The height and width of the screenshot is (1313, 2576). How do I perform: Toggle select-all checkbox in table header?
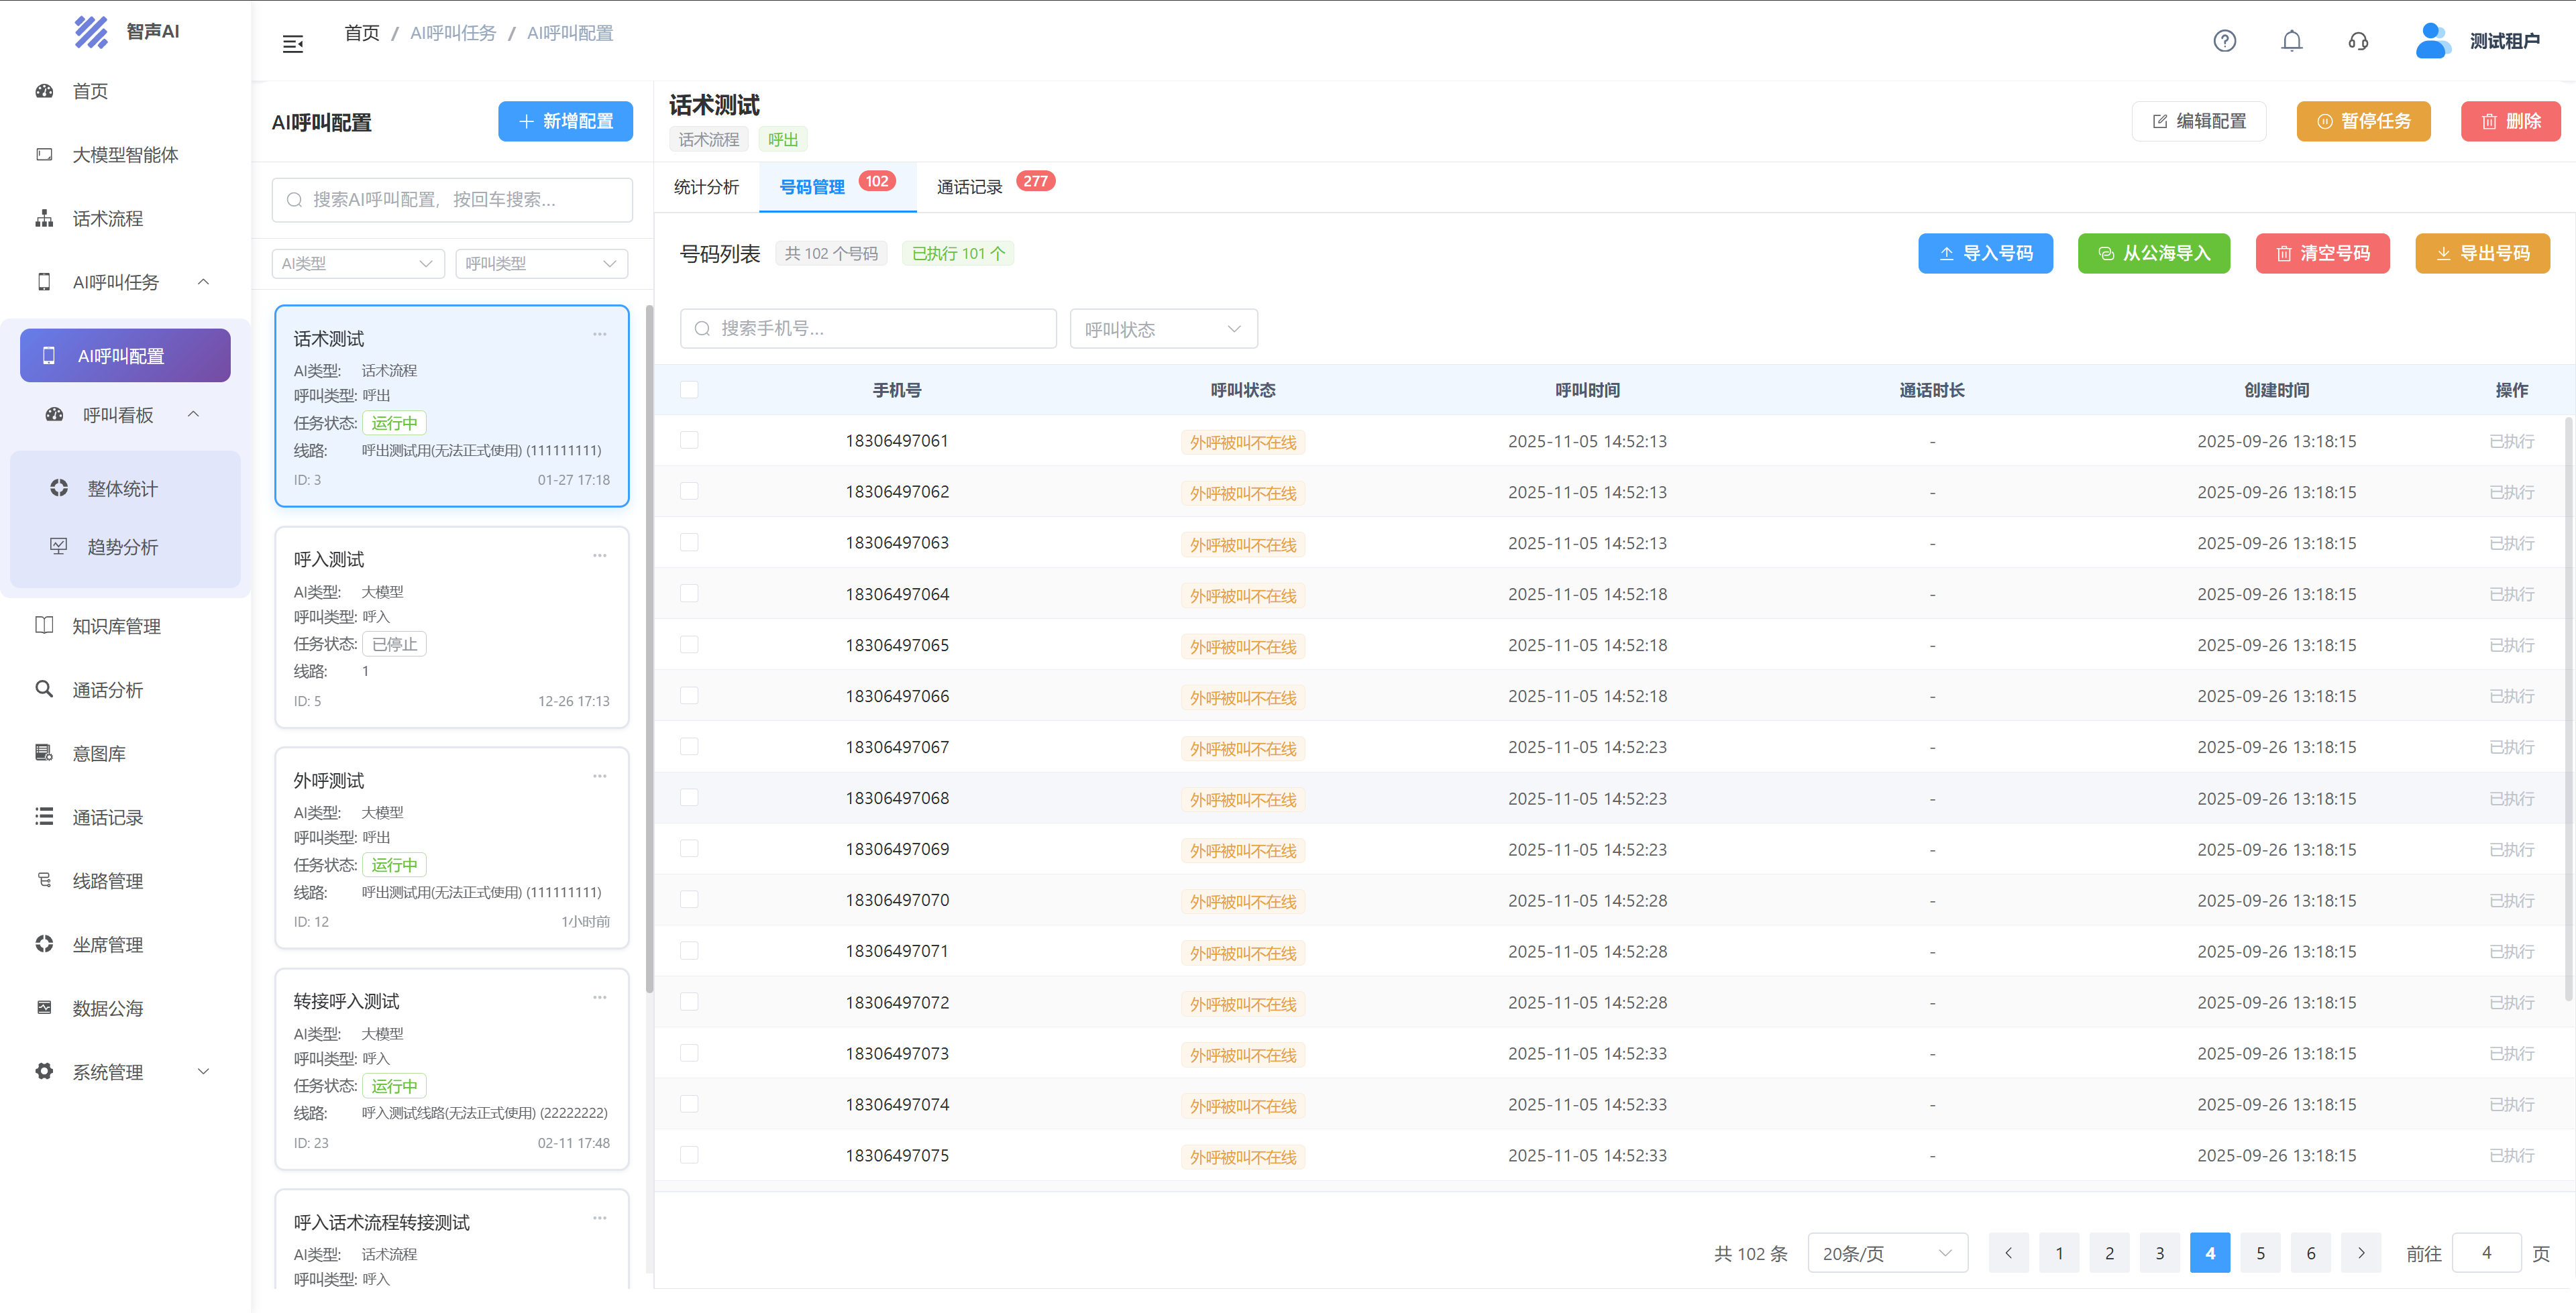(689, 390)
